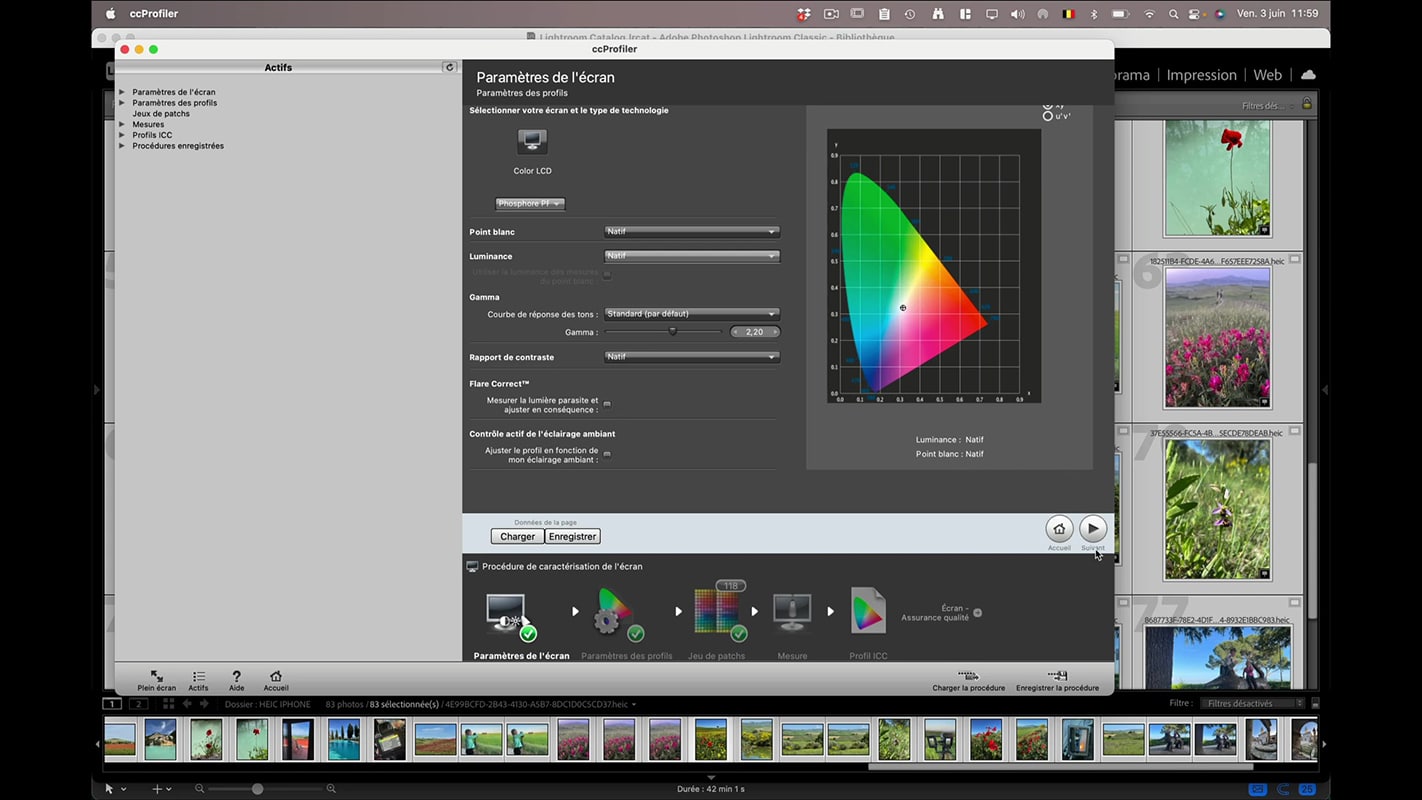Click the Lightroom cloud sync icon
The height and width of the screenshot is (800, 1422).
(1308, 75)
